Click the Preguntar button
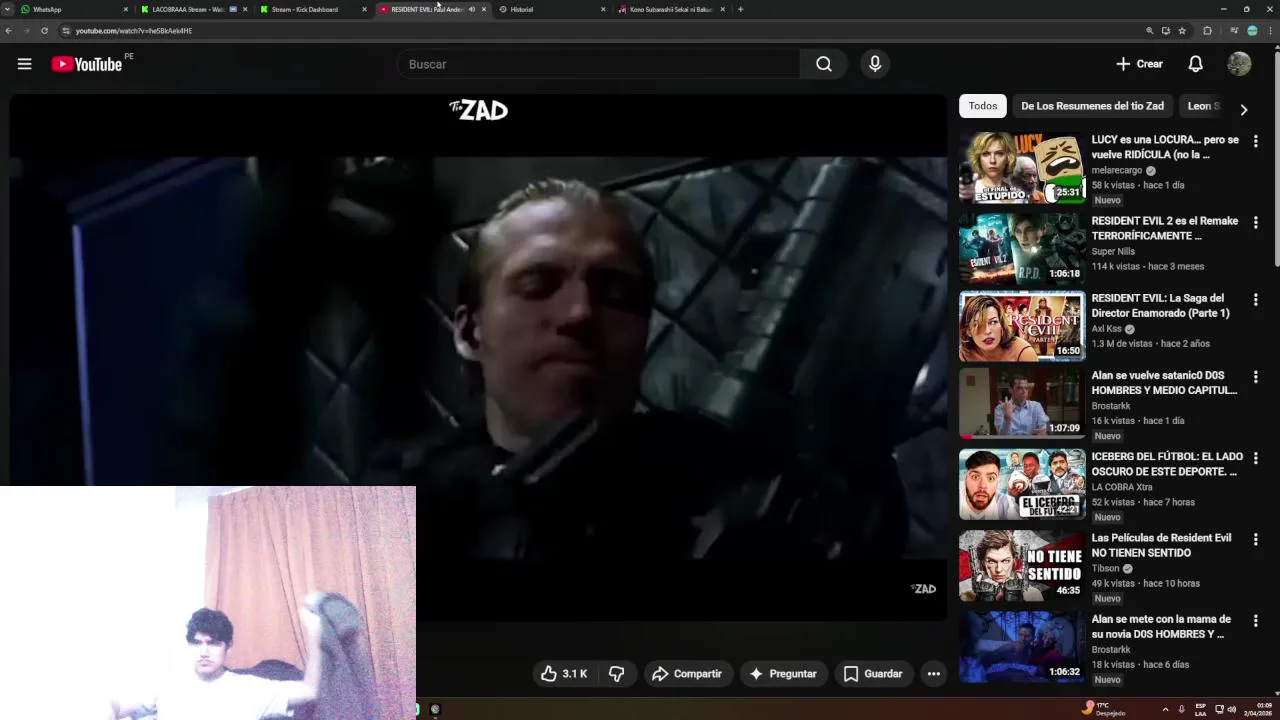Image resolution: width=1280 pixels, height=720 pixels. (783, 674)
